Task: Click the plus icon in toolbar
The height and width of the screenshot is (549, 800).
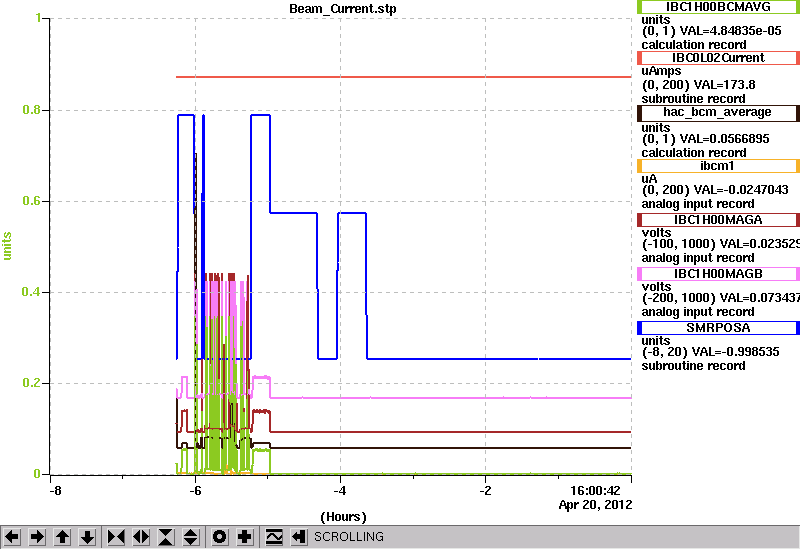Action: (245, 537)
